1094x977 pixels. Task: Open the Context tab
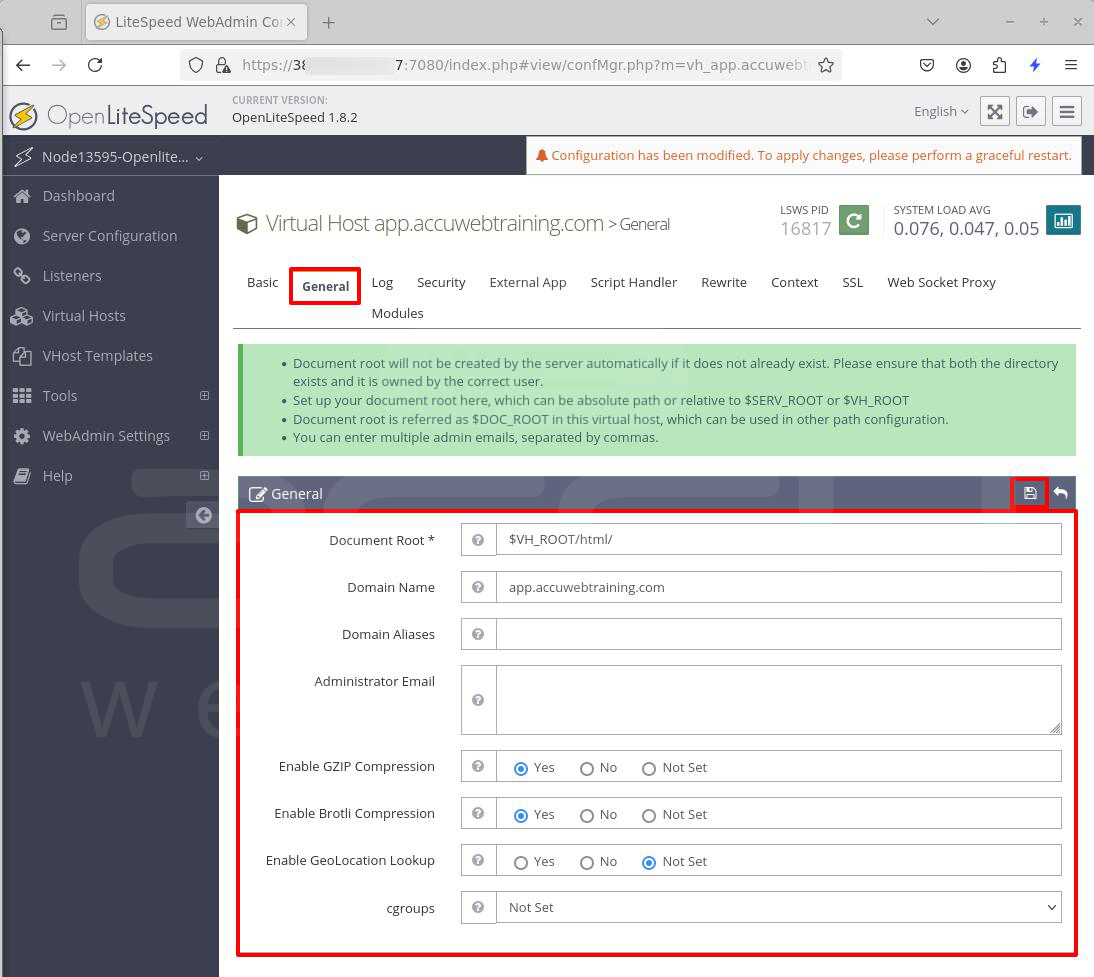pos(794,283)
